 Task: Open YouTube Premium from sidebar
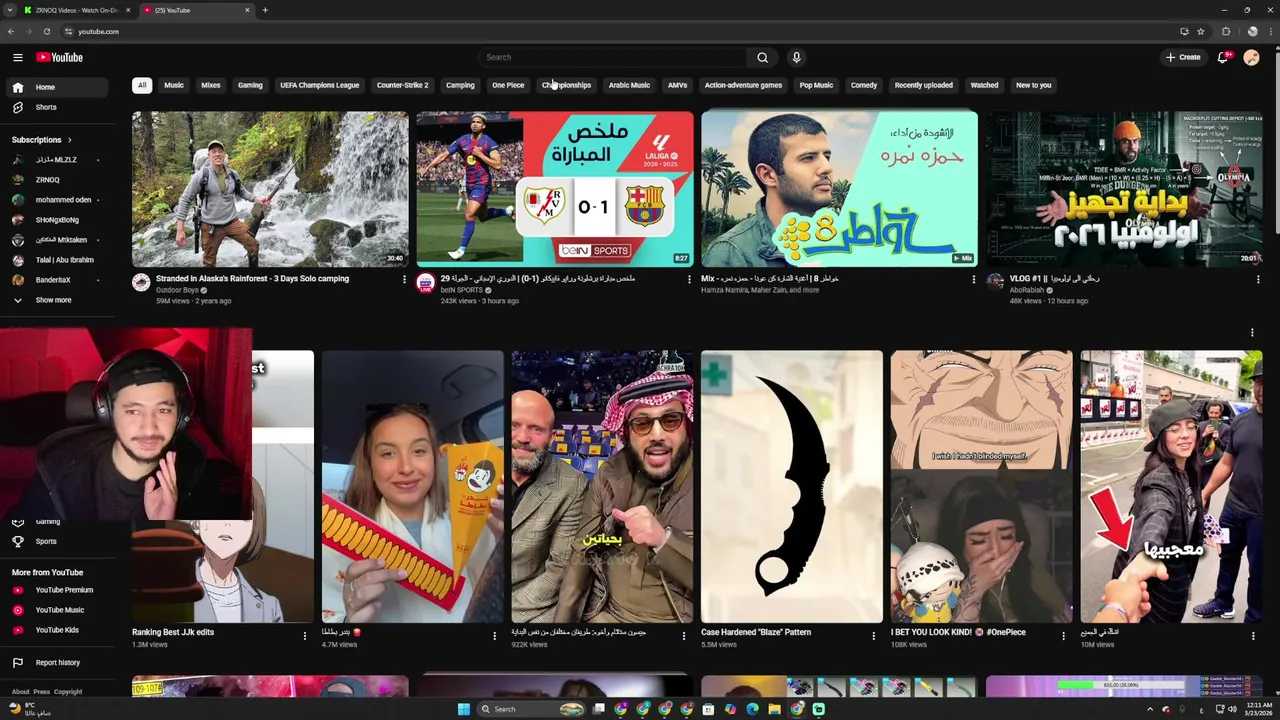(55, 590)
